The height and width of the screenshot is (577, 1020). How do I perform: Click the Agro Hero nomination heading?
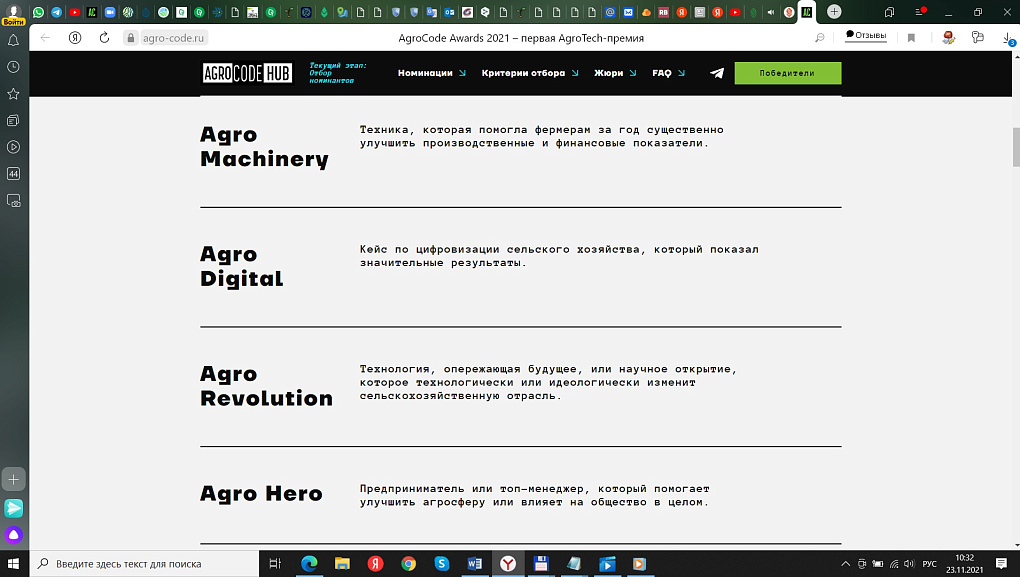[x=261, y=494]
